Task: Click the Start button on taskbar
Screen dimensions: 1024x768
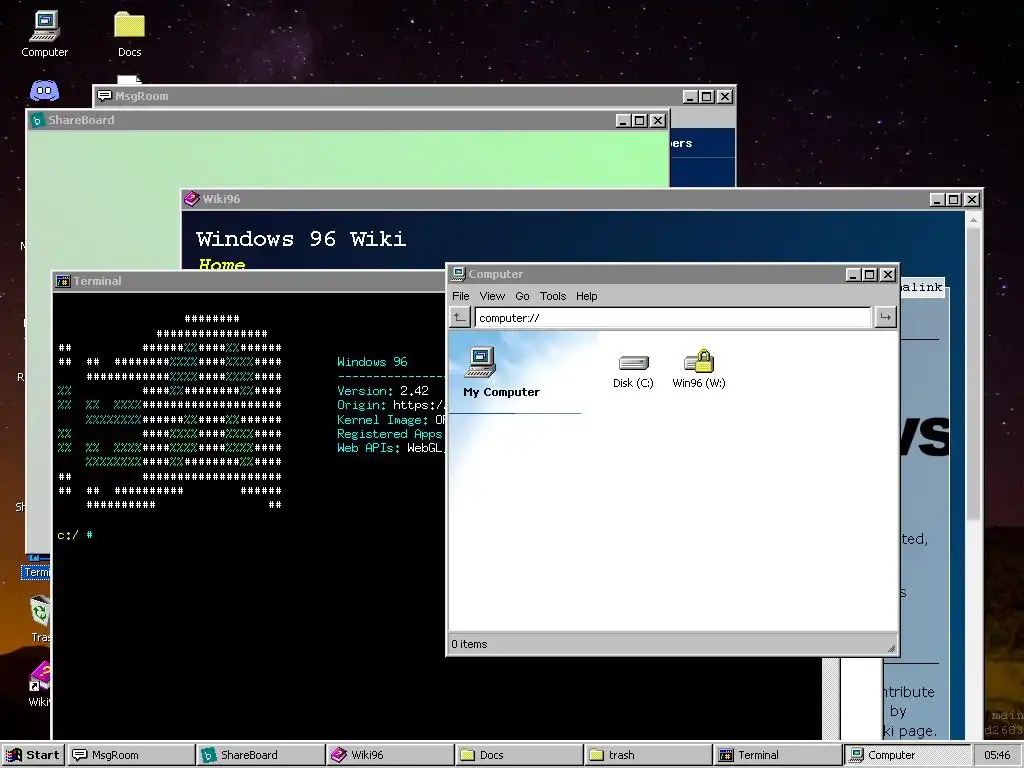Action: [33, 755]
